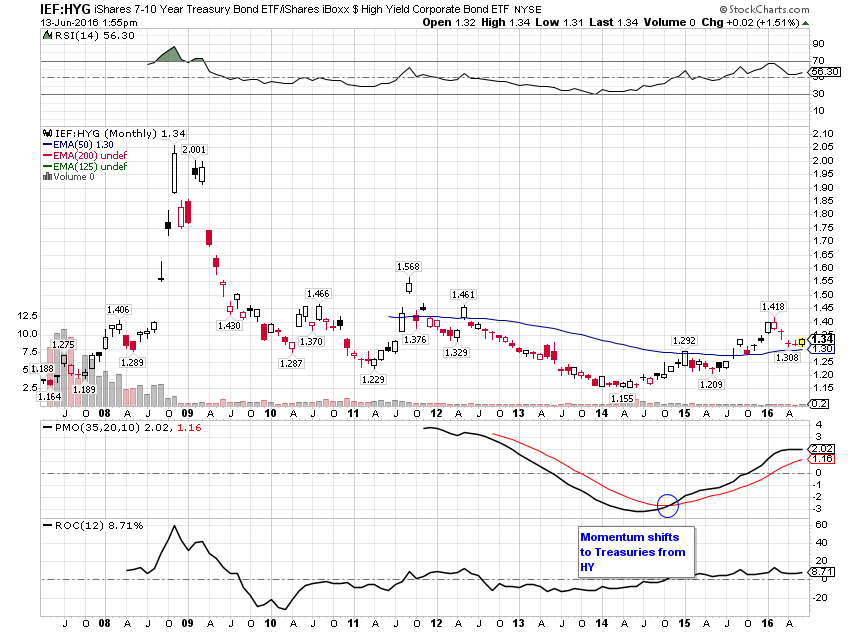Click the Momentum shifts to Treasuries annotation box
The image size is (850, 633).
[x=636, y=552]
